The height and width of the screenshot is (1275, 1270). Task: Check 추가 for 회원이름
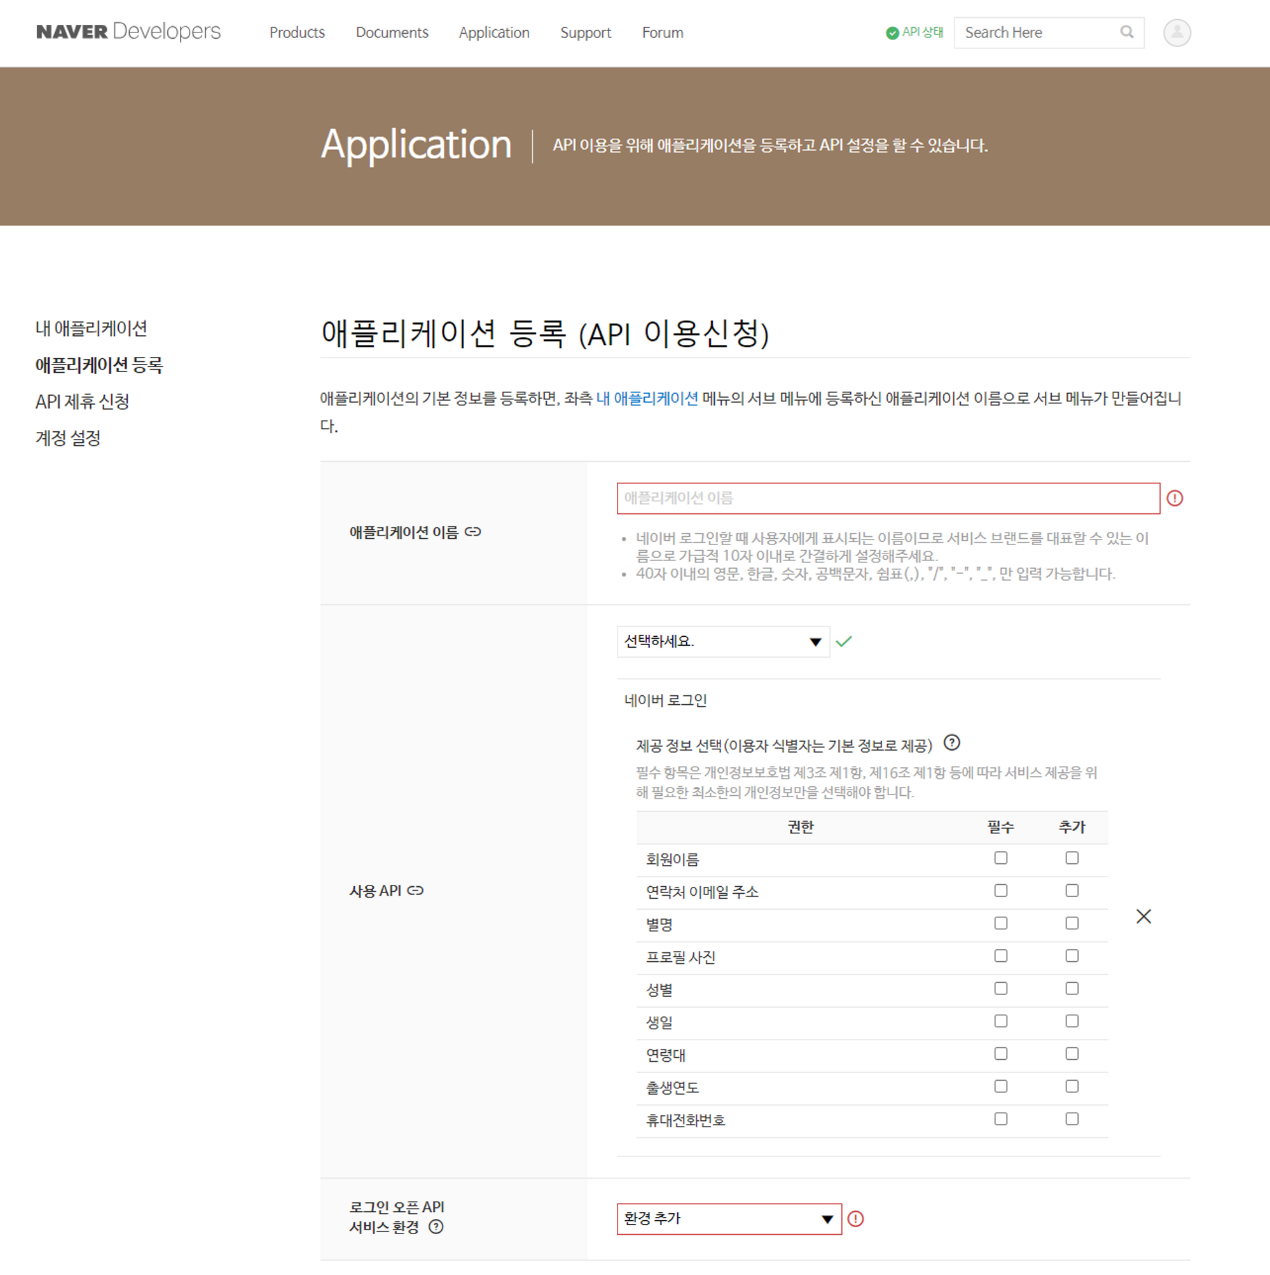1072,858
